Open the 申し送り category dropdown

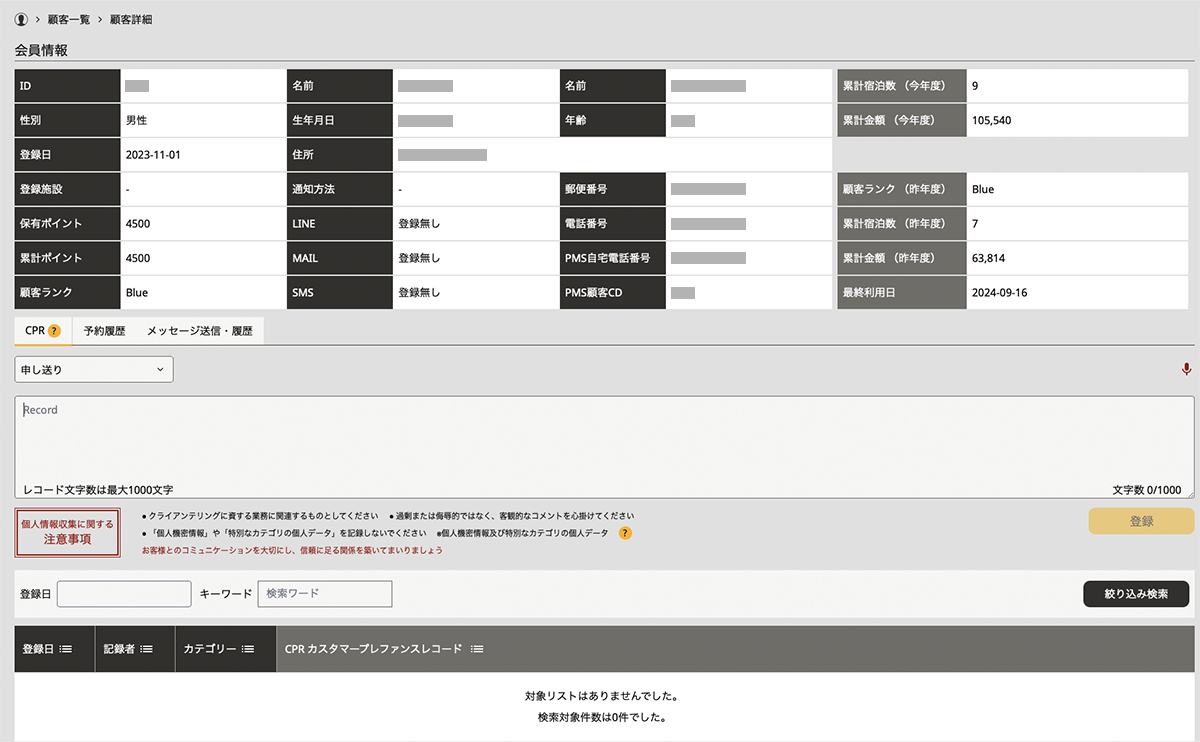[94, 370]
